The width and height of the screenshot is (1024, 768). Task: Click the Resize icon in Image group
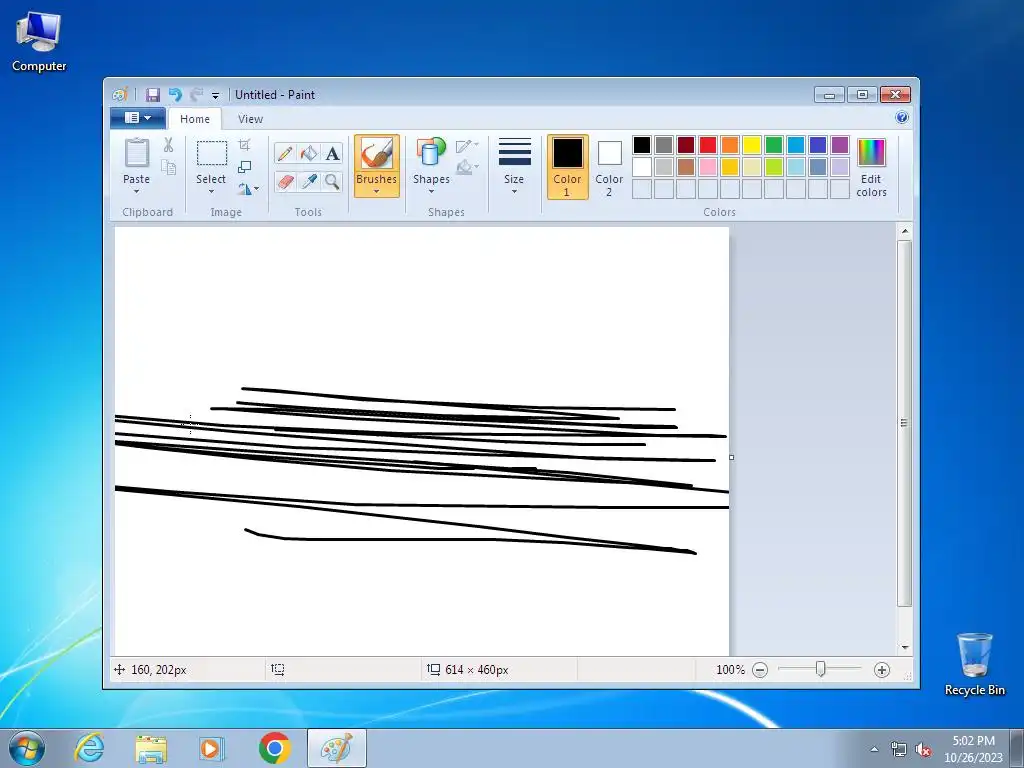pos(244,167)
